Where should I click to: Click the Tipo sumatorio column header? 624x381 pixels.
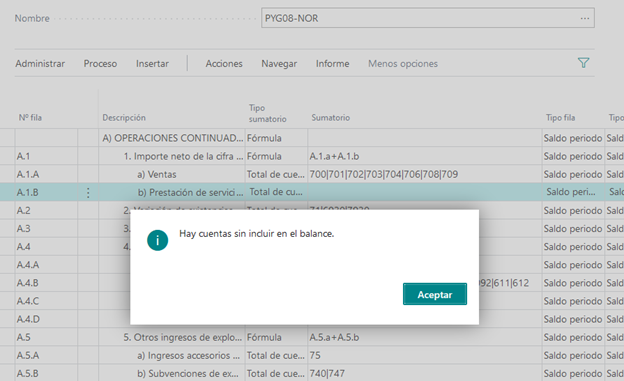coord(267,113)
